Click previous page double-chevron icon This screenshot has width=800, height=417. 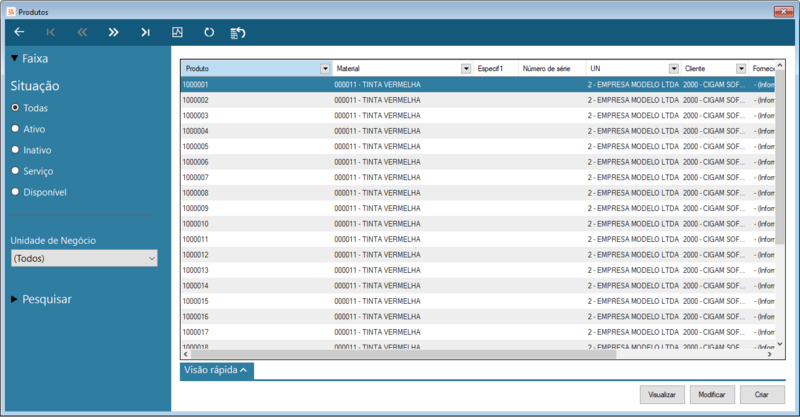coord(82,32)
